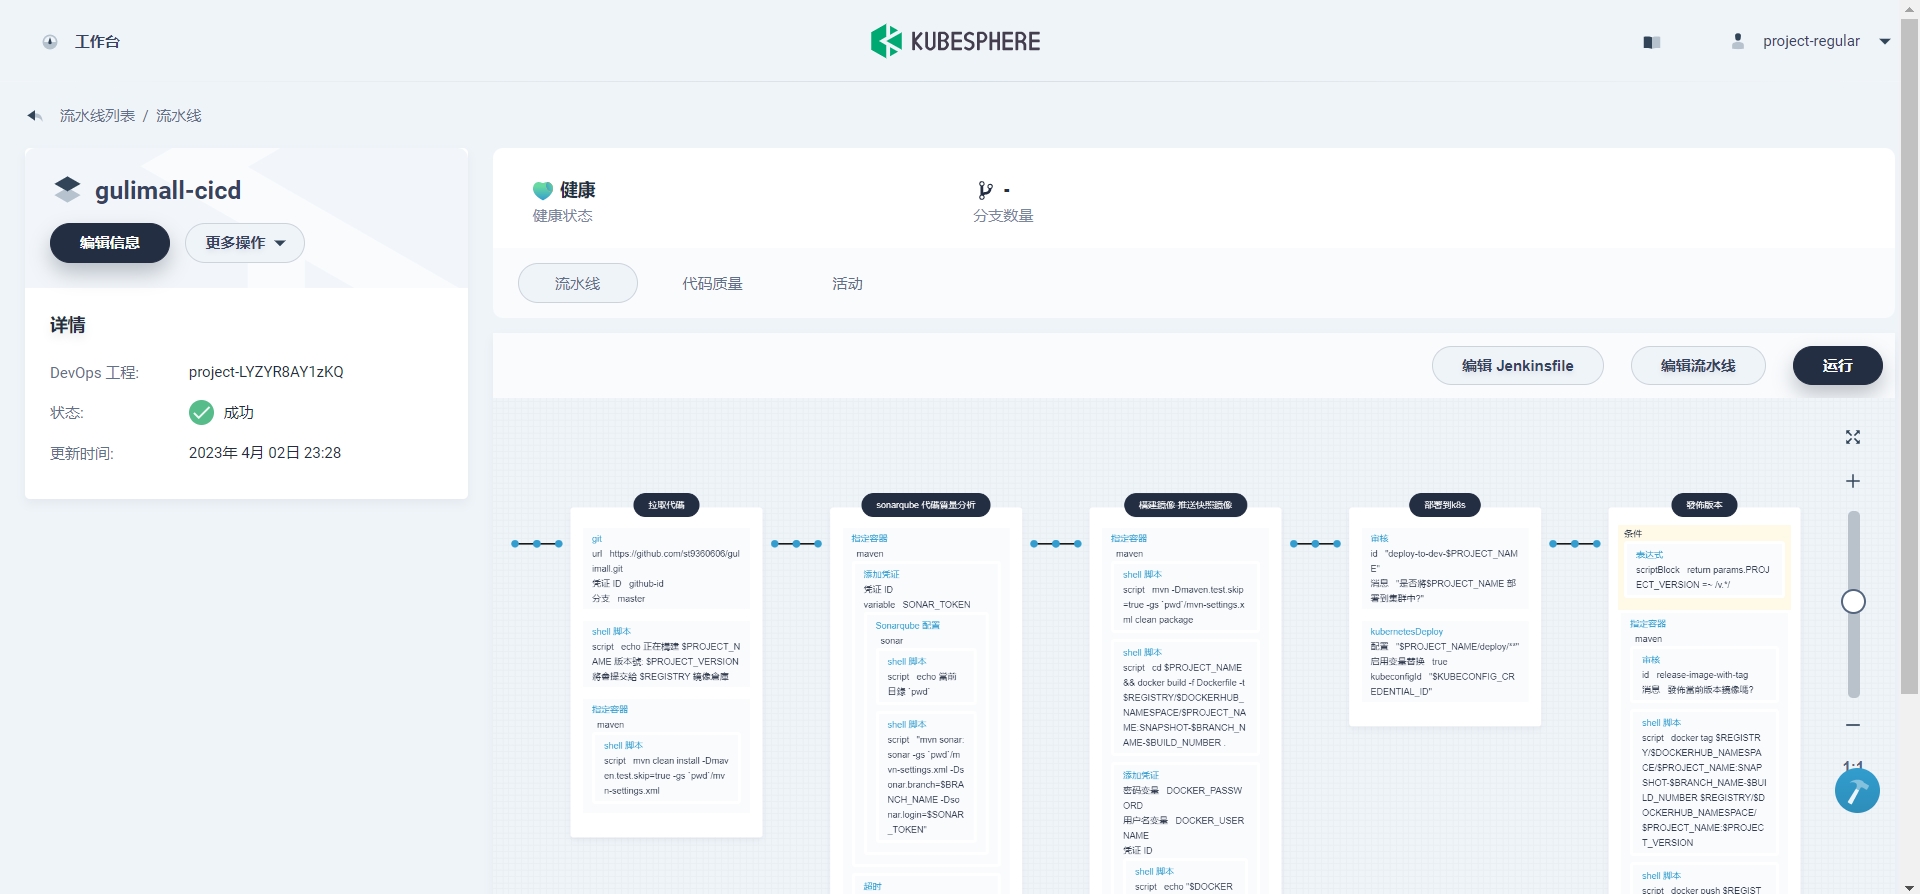Select the 发布版本 stage header

1704,505
